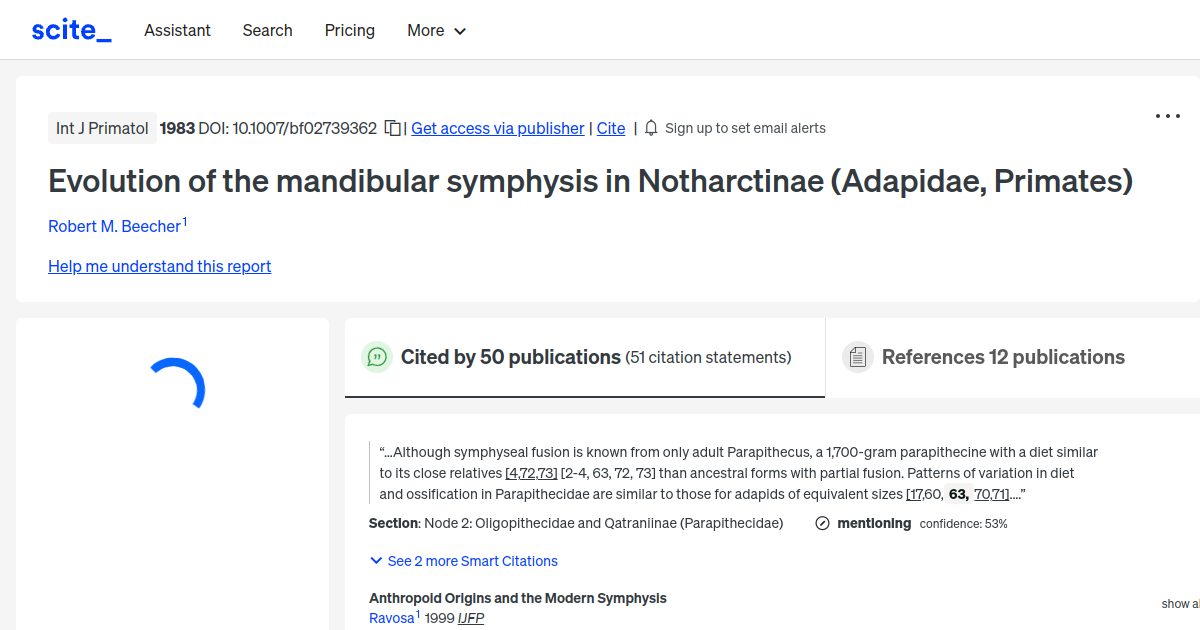The width and height of the screenshot is (1200, 630).
Task: Open the three-dot options menu
Action: click(1167, 116)
